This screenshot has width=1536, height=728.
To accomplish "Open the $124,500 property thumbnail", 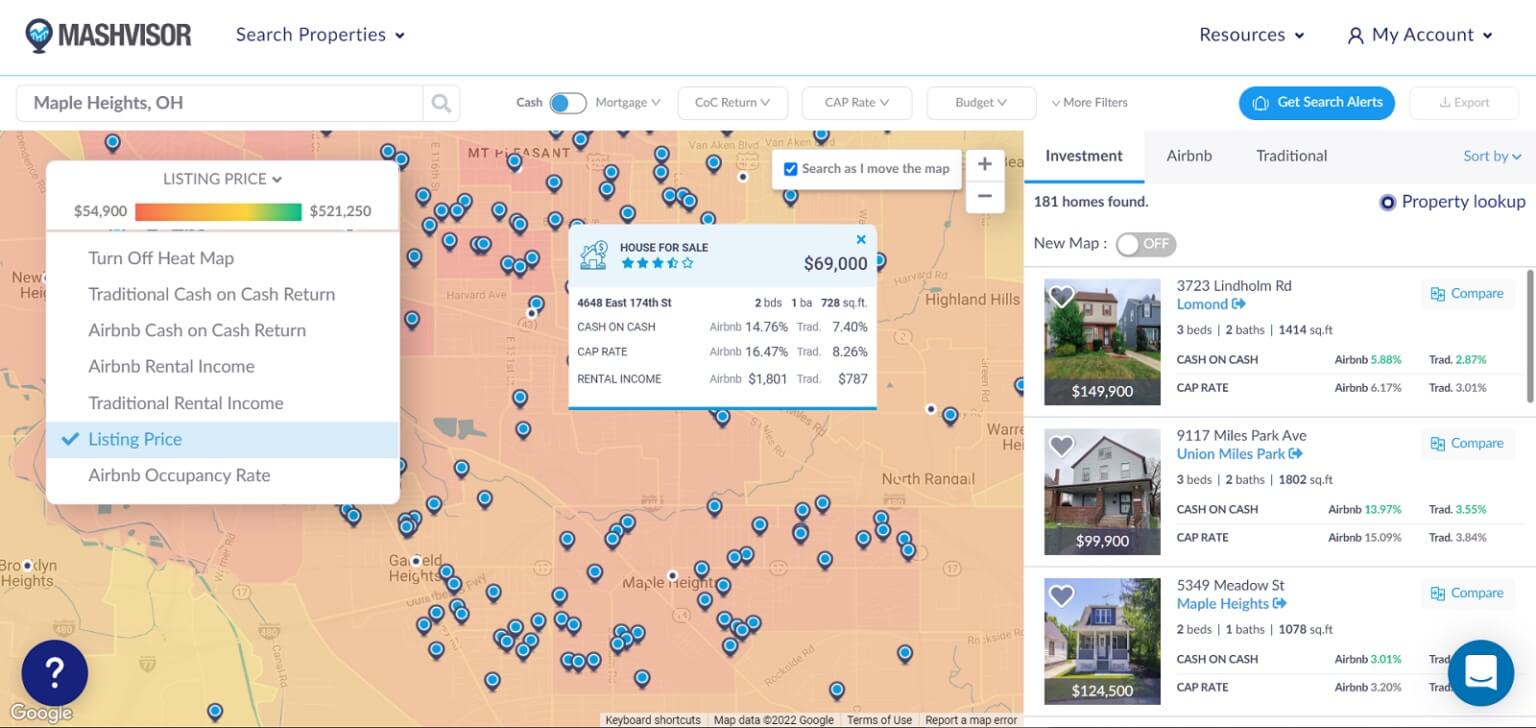I will 1102,641.
